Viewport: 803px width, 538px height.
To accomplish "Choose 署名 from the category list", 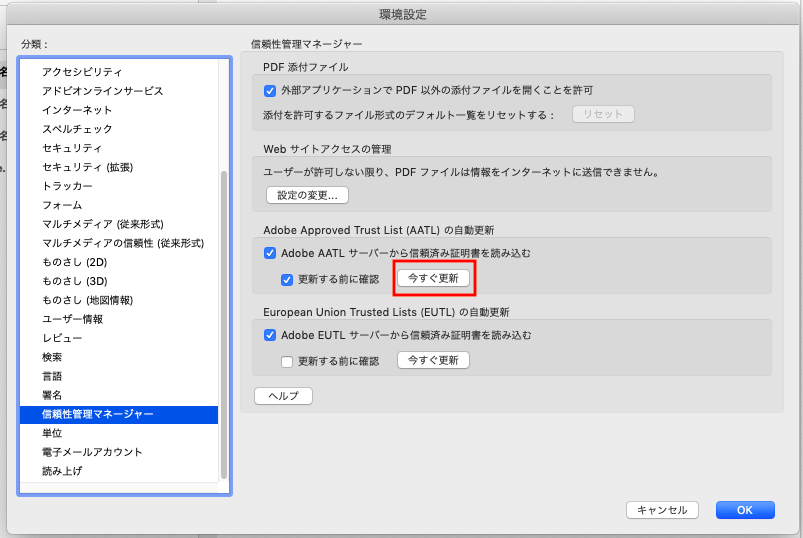I will [x=52, y=395].
